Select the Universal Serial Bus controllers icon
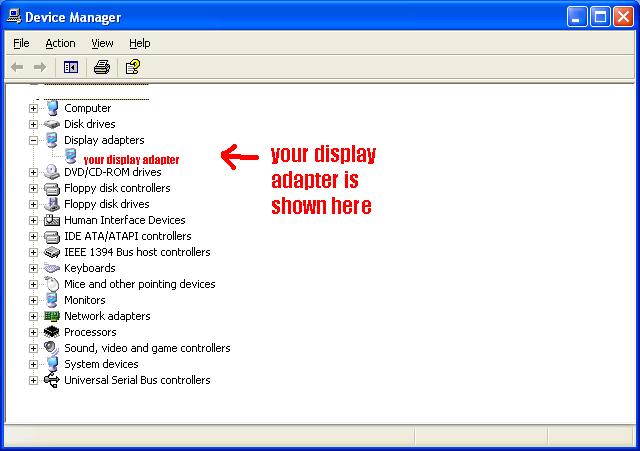Image resolution: width=640 pixels, height=451 pixels. 52,380
